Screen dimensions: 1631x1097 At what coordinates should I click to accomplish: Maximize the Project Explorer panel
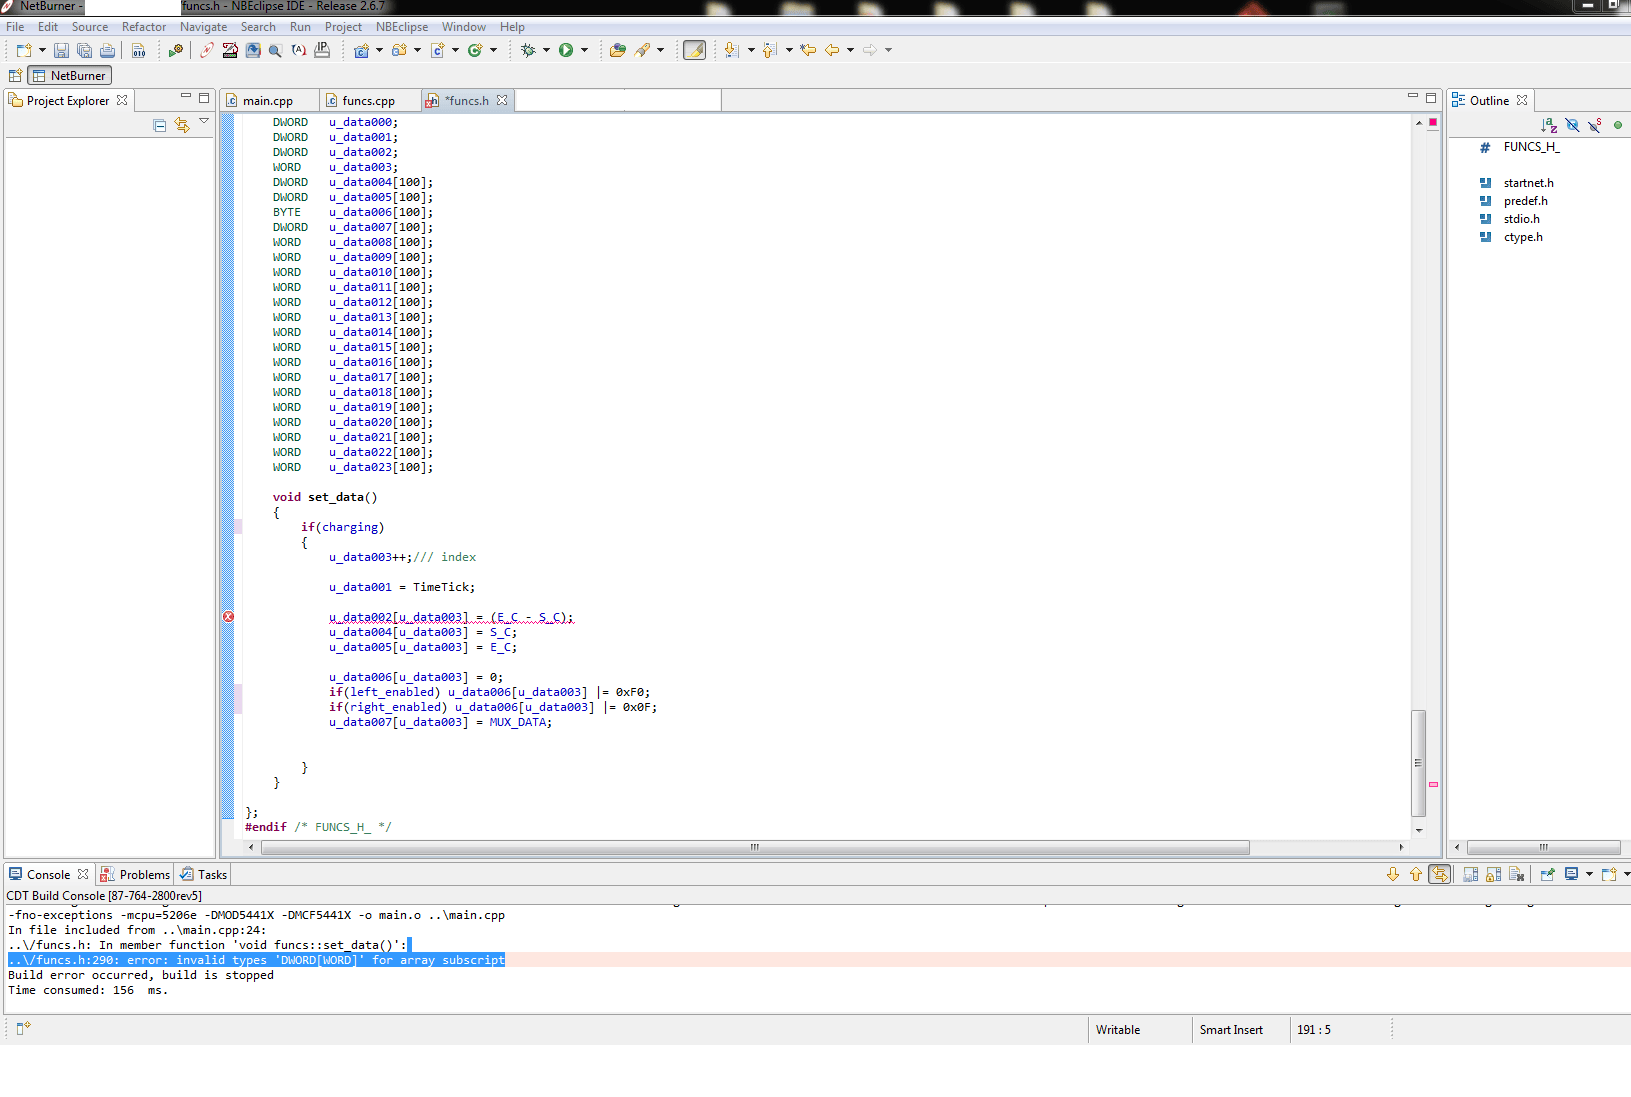[204, 98]
